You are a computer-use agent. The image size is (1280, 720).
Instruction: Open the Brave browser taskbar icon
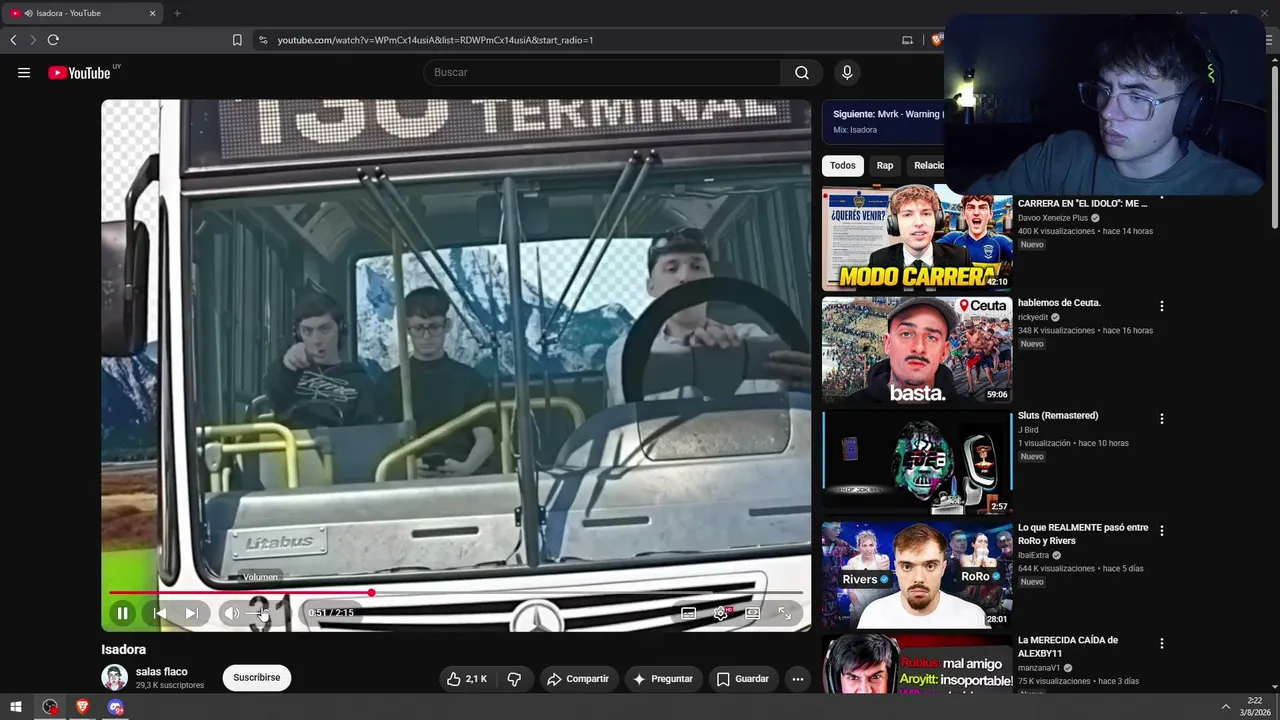pyautogui.click(x=82, y=707)
